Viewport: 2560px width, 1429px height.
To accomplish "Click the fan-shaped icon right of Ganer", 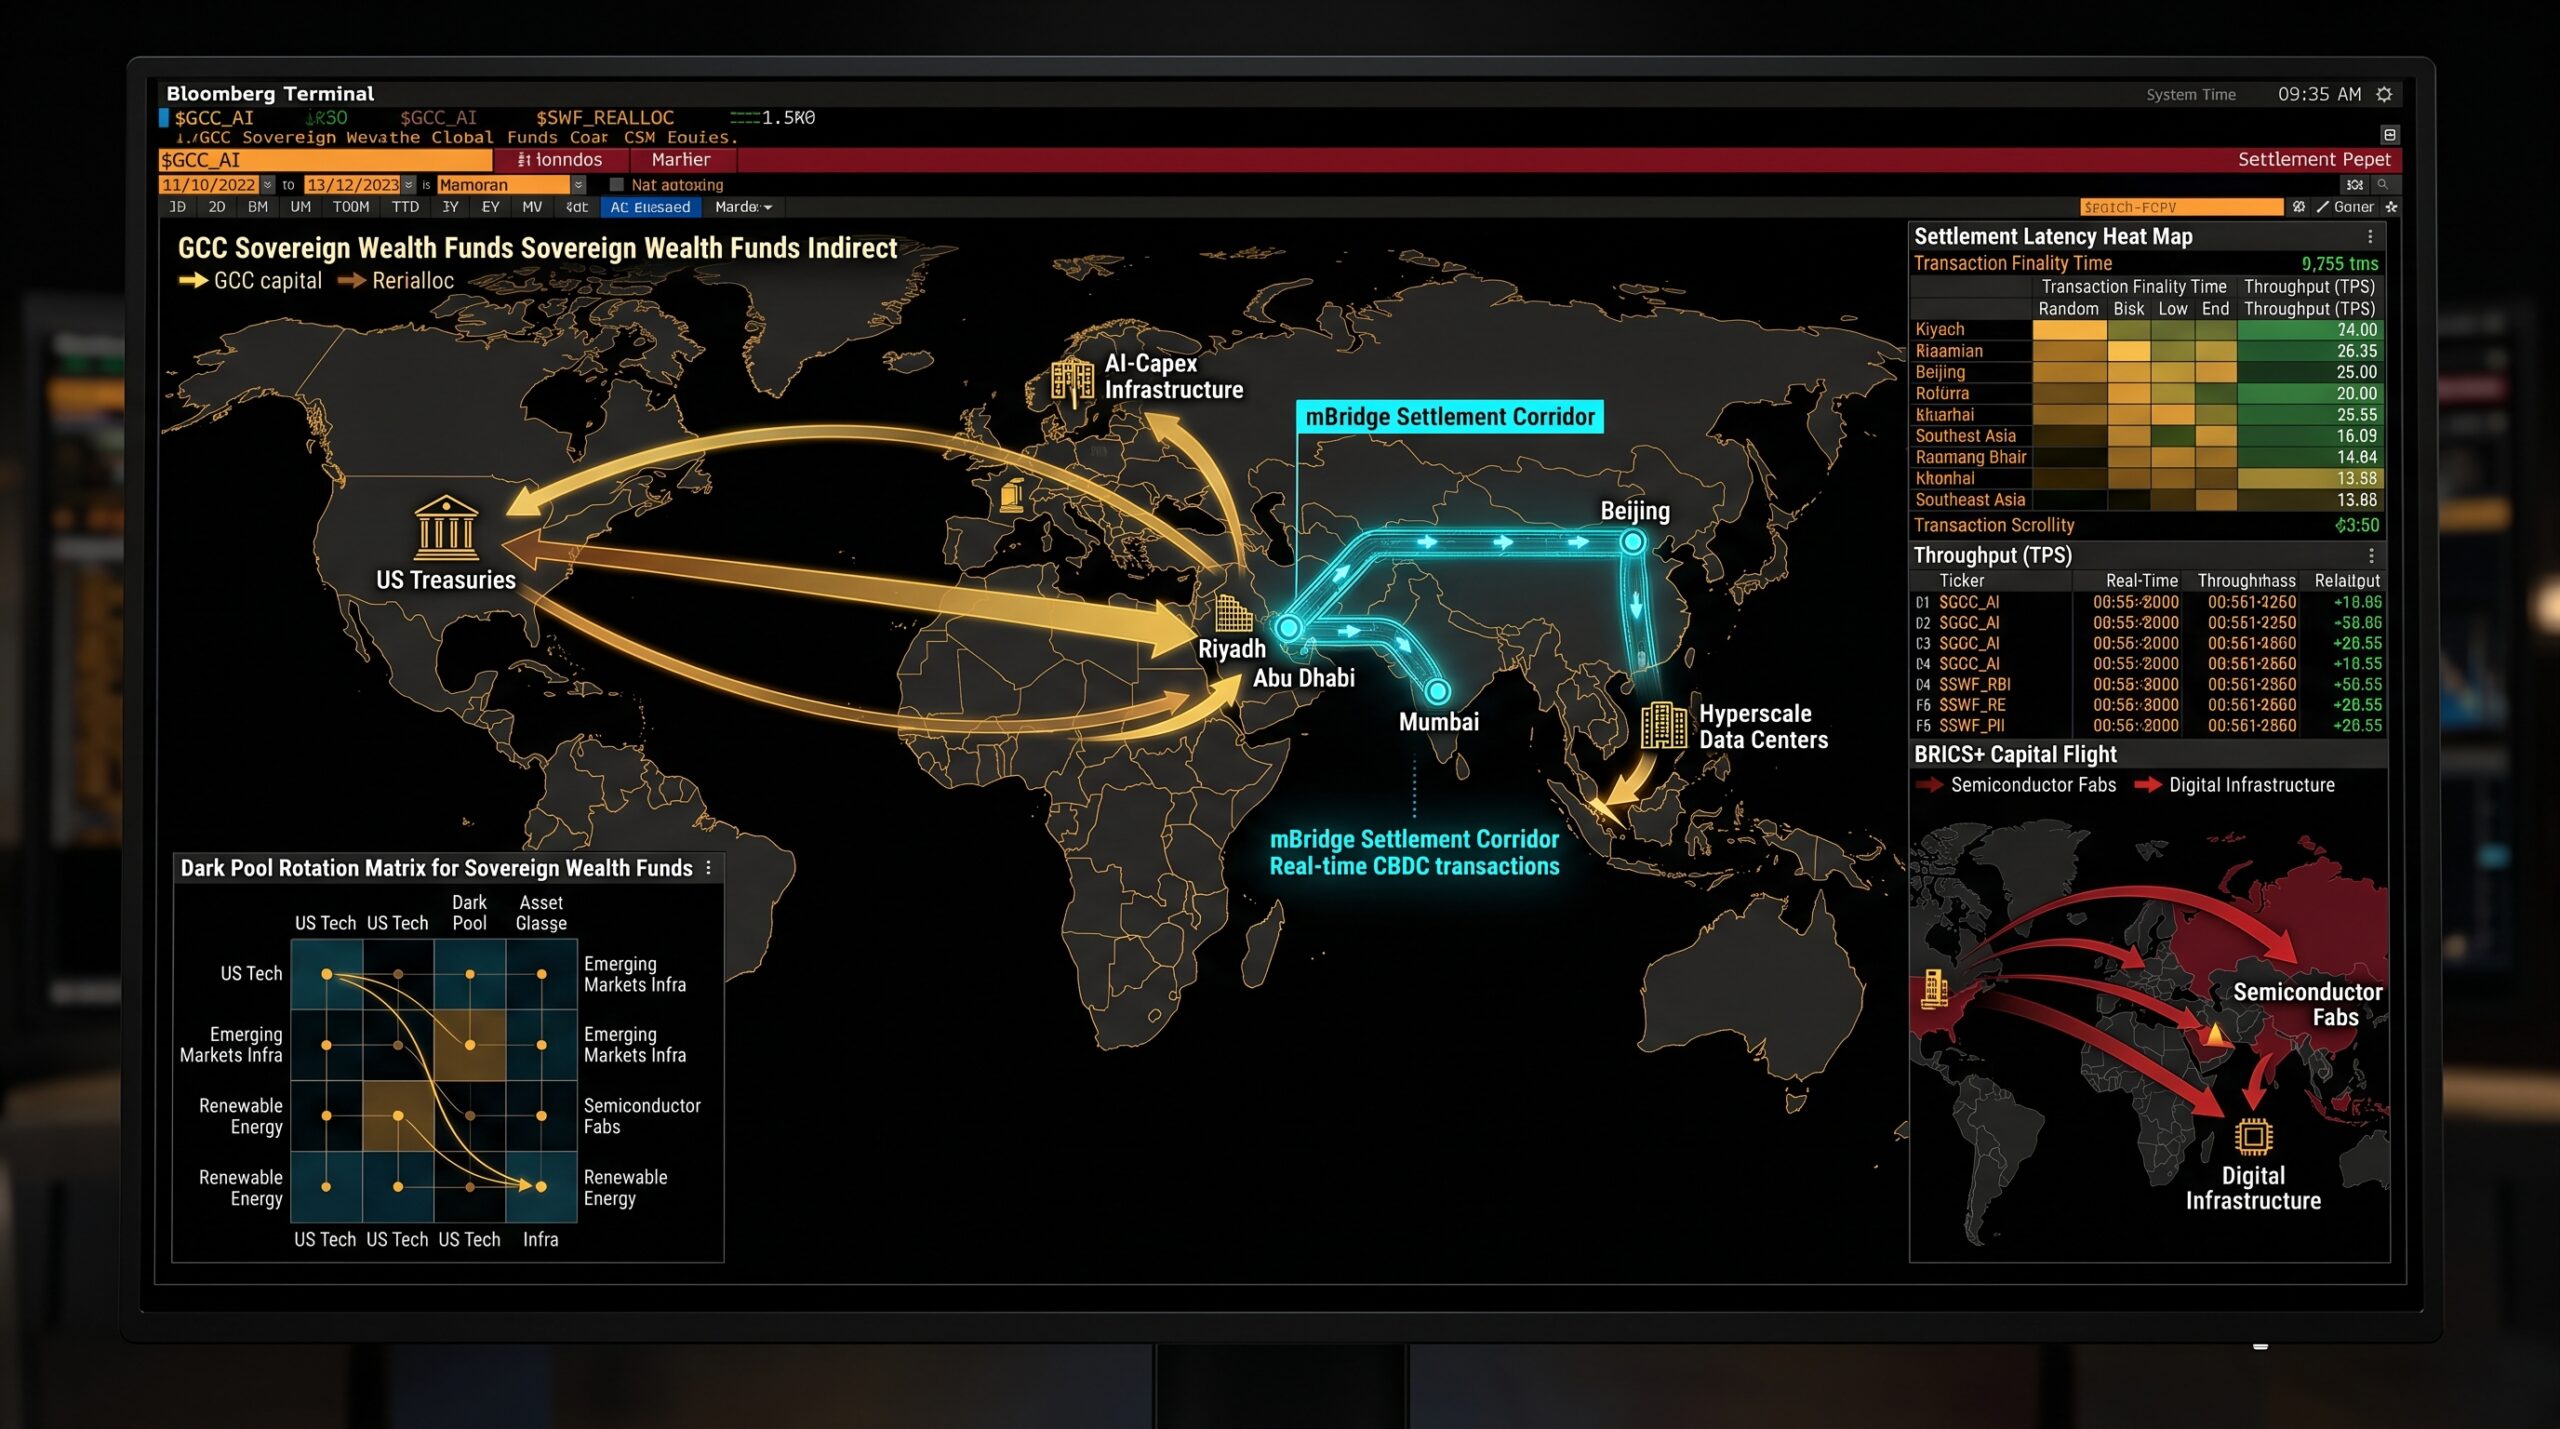I will click(x=2391, y=207).
